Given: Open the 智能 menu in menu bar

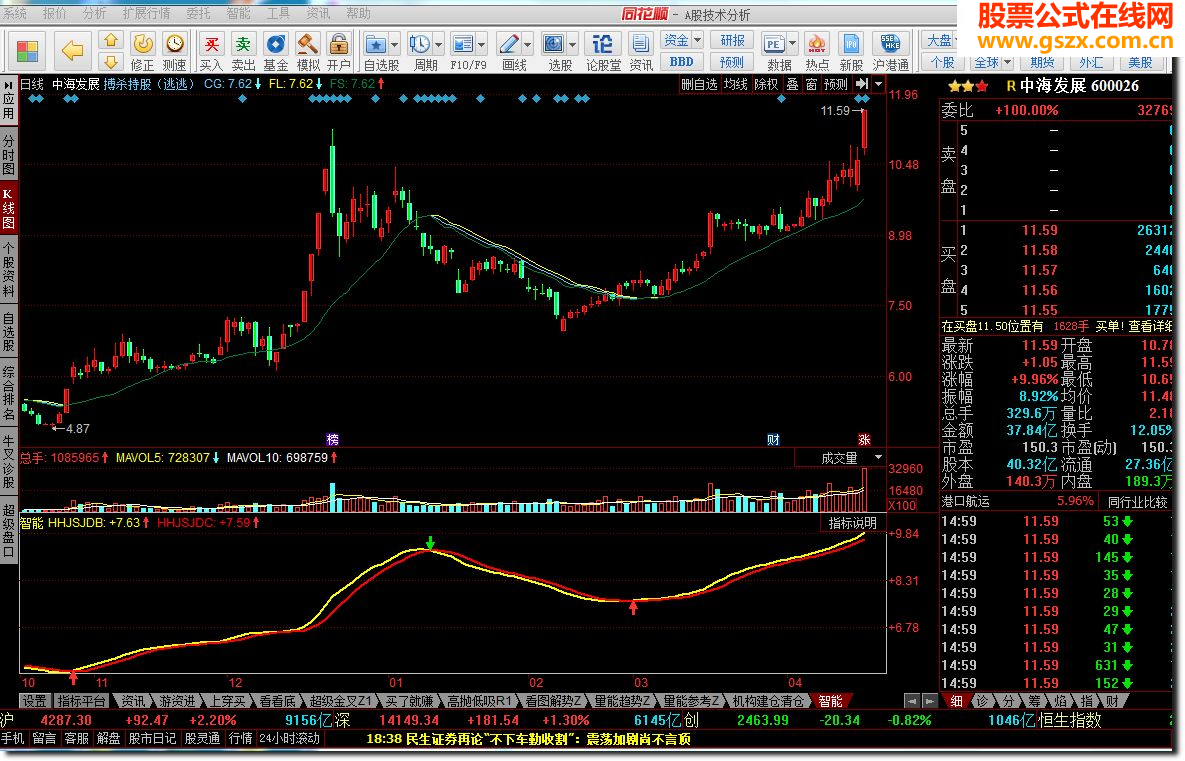Looking at the screenshot, I should click(238, 14).
